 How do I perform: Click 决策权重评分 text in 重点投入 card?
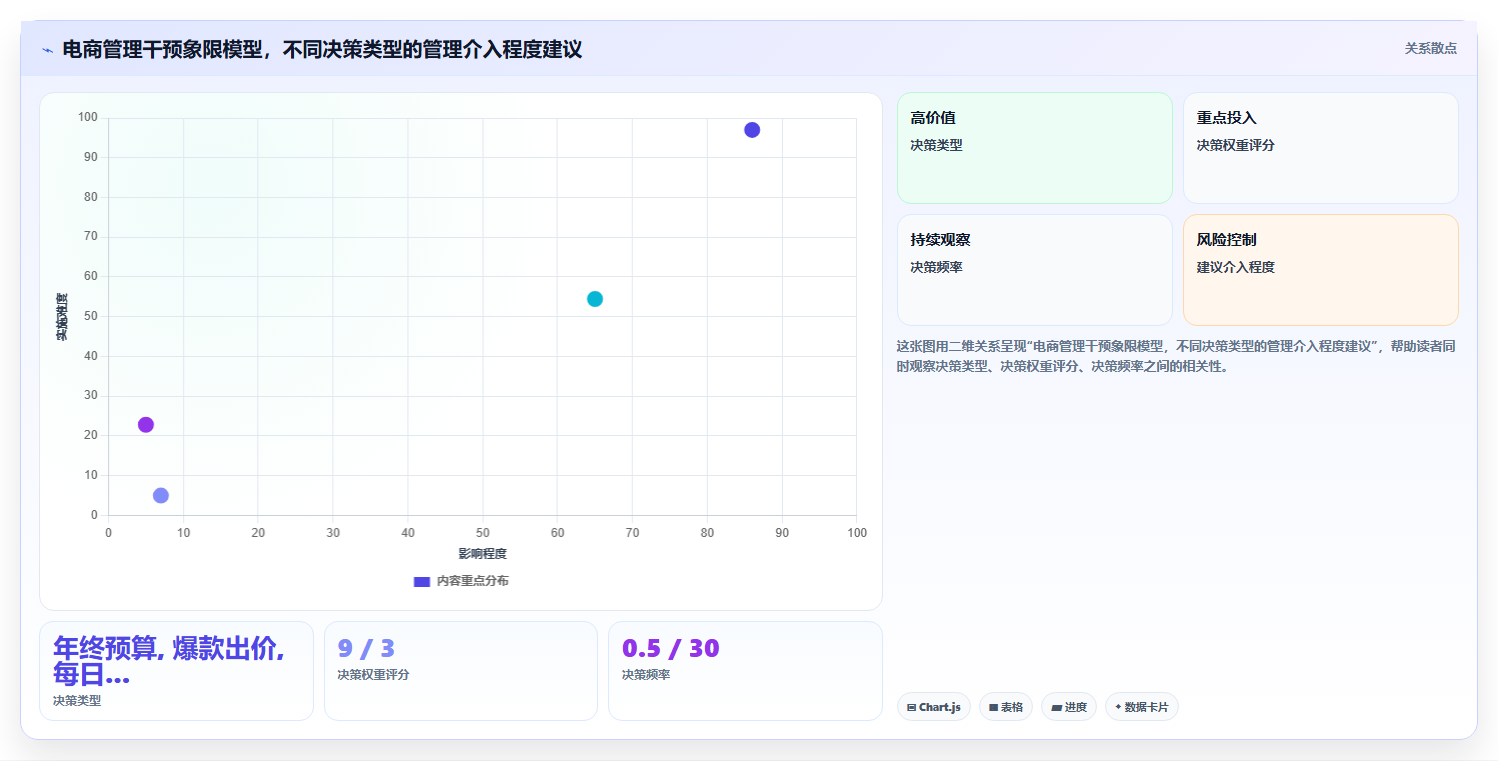(x=1235, y=145)
